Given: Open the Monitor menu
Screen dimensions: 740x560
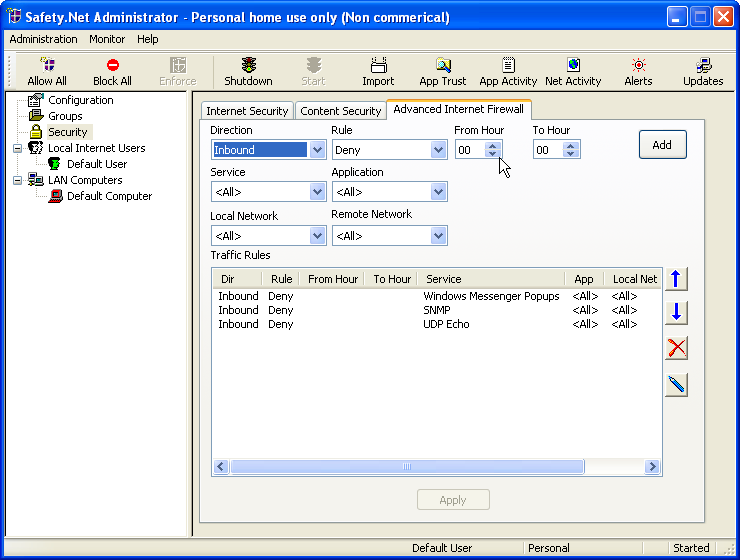Looking at the screenshot, I should click(x=107, y=39).
